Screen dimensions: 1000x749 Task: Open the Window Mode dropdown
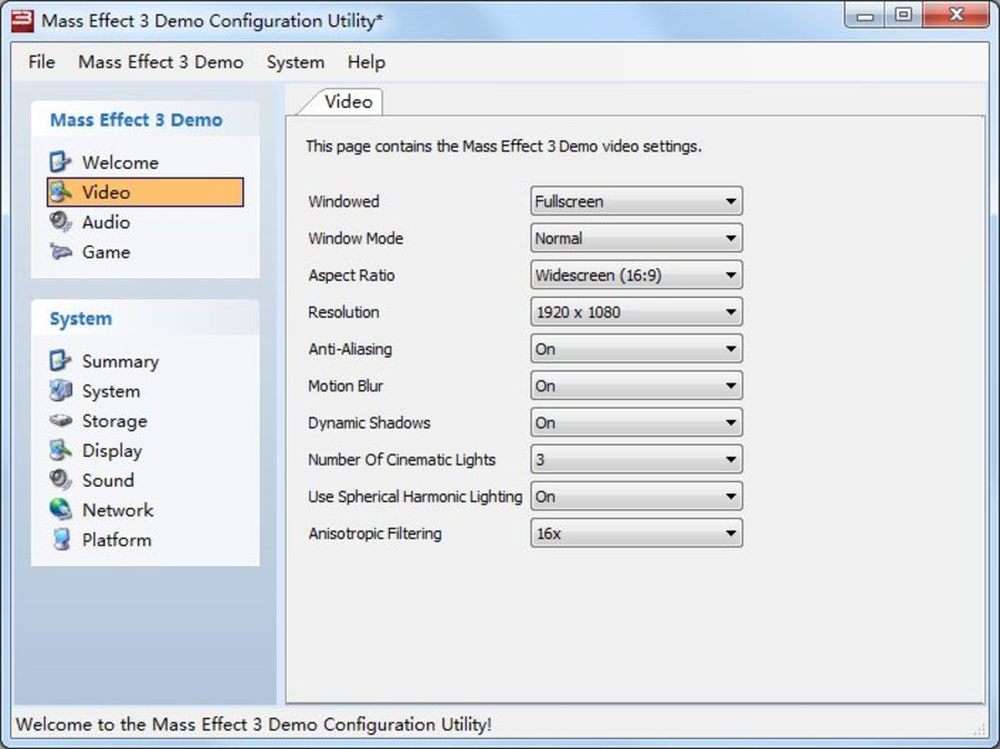coord(636,239)
